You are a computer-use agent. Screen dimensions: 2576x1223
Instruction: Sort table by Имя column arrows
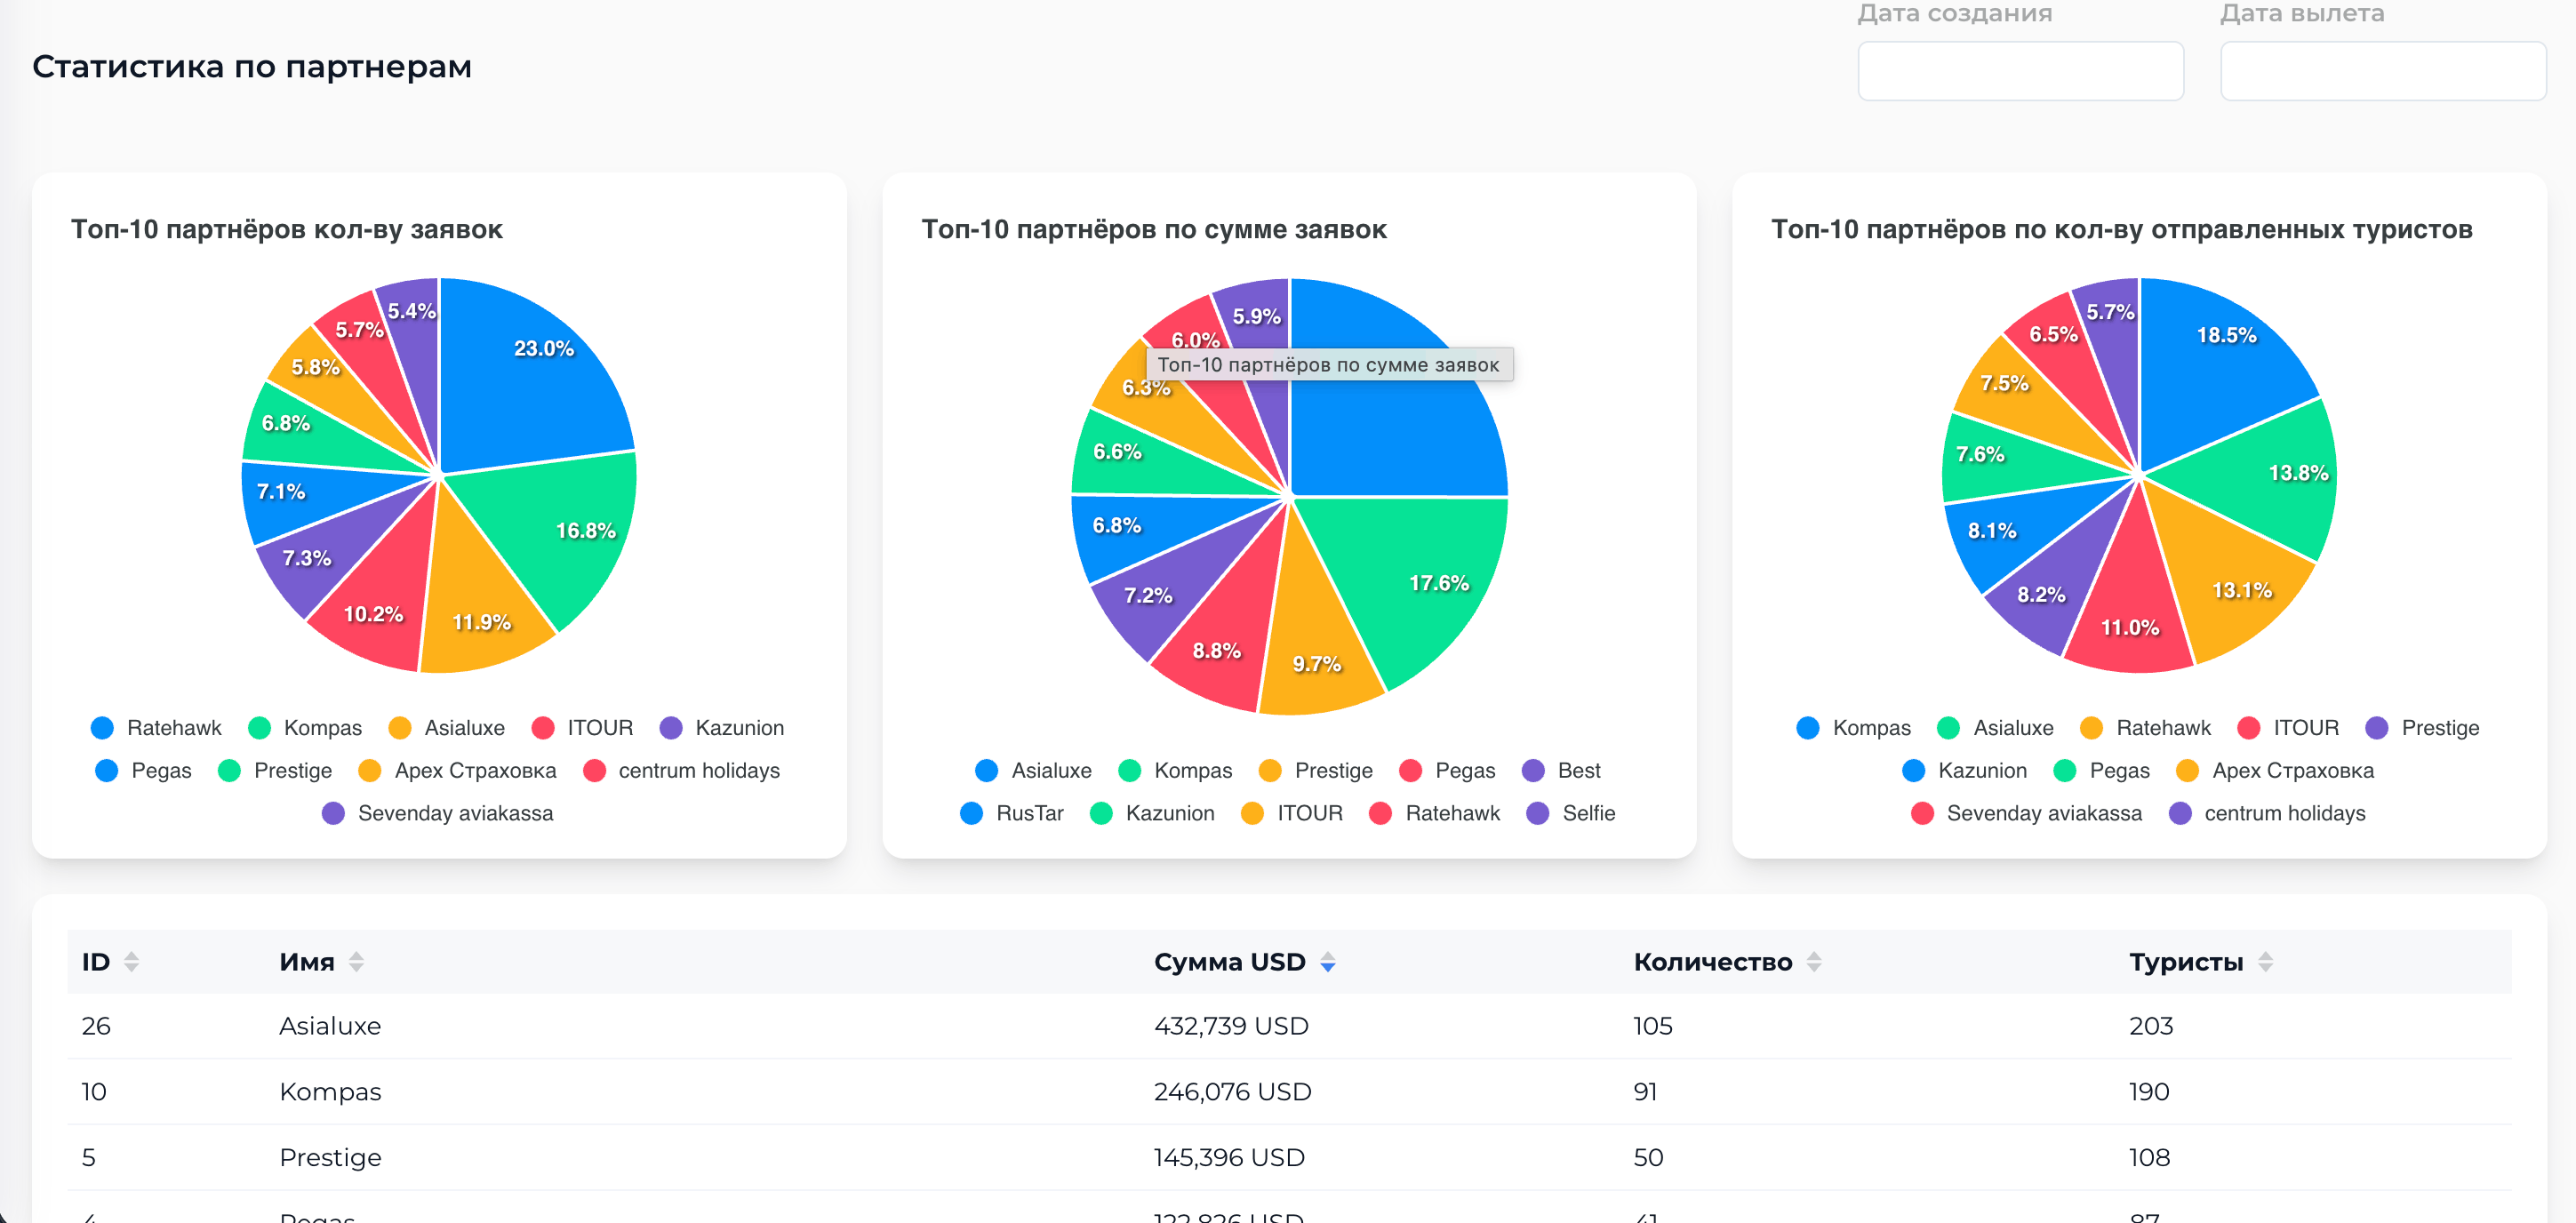pyautogui.click(x=356, y=962)
